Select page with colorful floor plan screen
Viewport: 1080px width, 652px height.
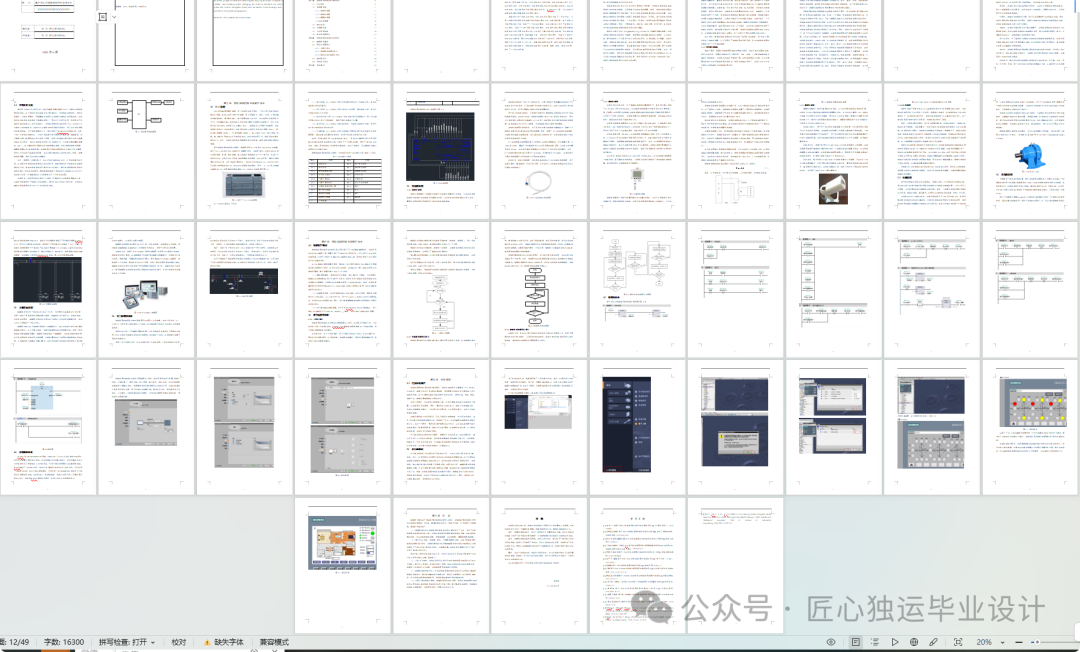(342, 565)
